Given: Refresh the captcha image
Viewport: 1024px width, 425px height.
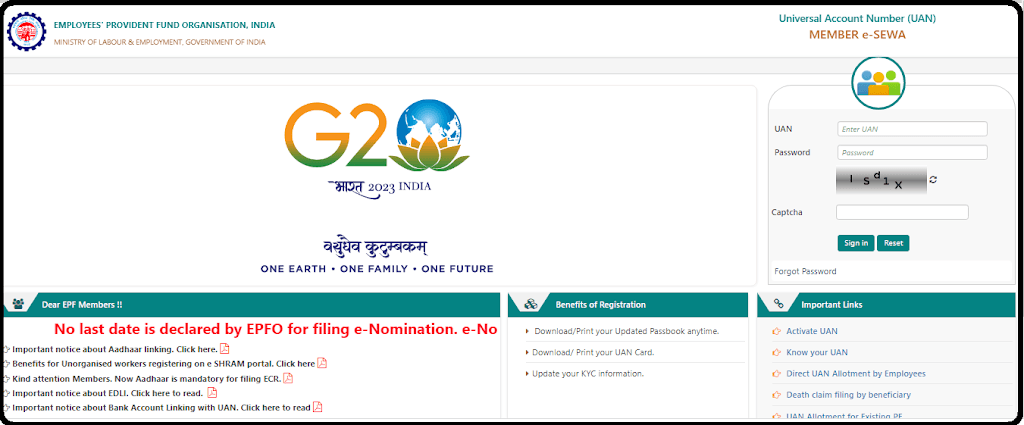Looking at the screenshot, I should pos(933,180).
